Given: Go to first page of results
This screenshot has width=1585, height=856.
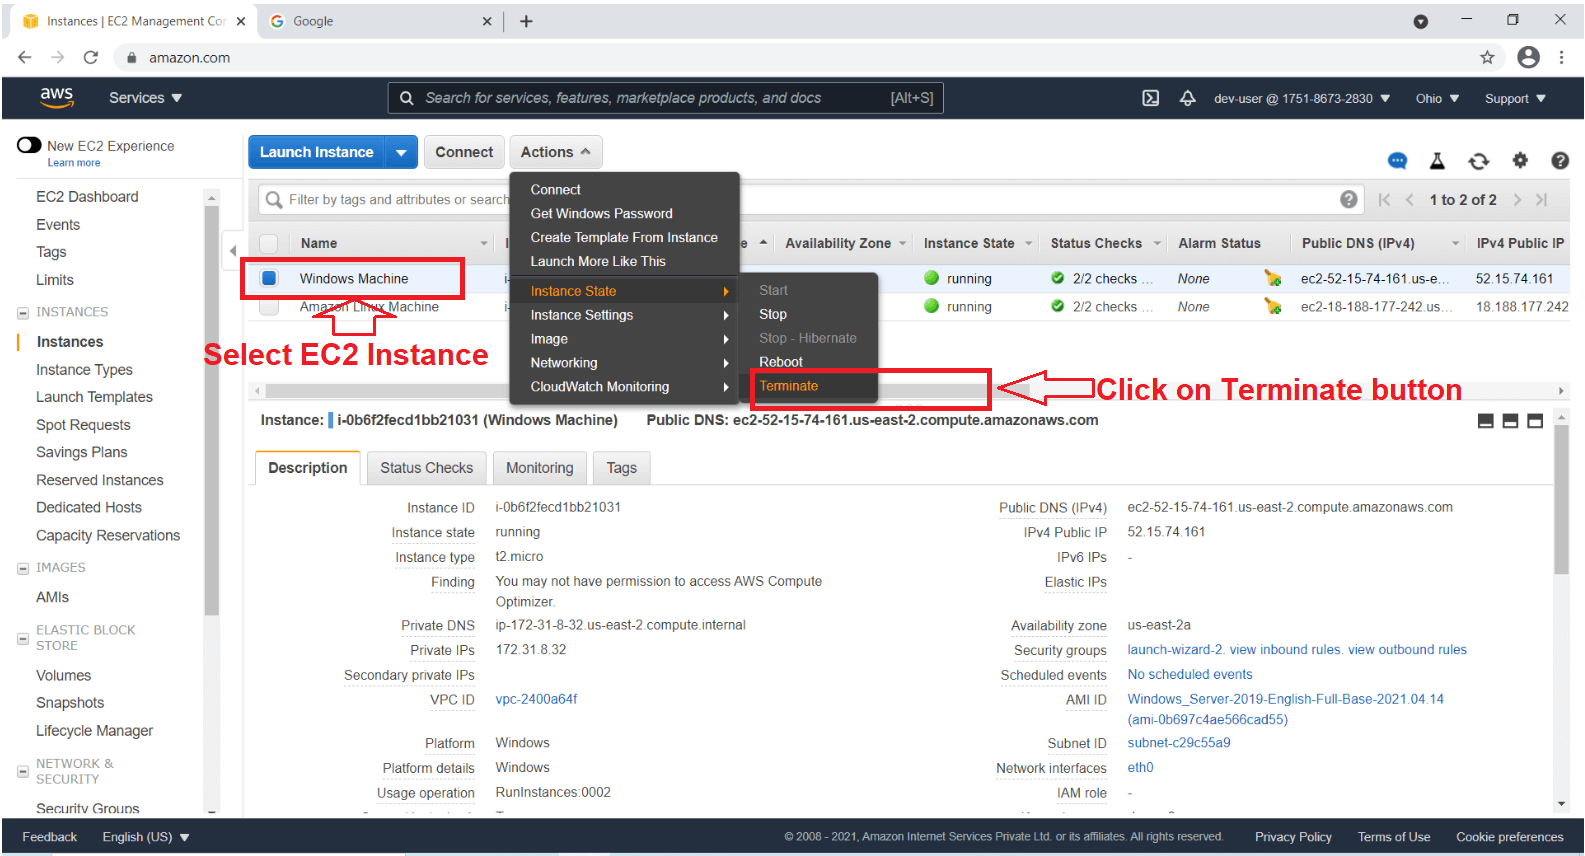Looking at the screenshot, I should [x=1384, y=200].
